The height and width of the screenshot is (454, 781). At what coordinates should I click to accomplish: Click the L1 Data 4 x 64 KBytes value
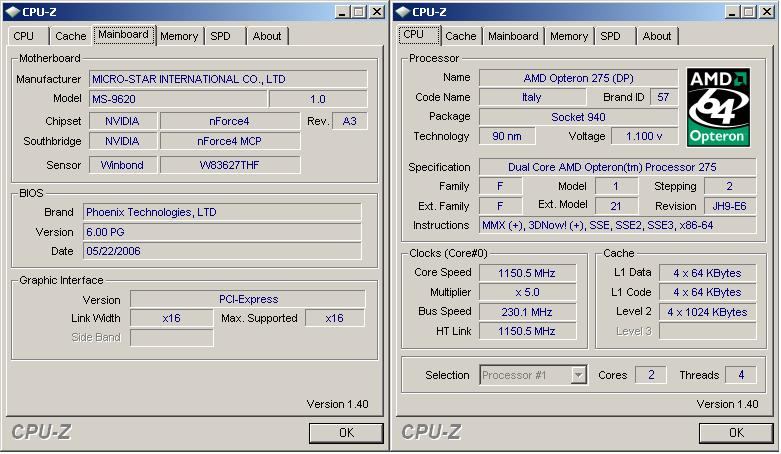(707, 273)
